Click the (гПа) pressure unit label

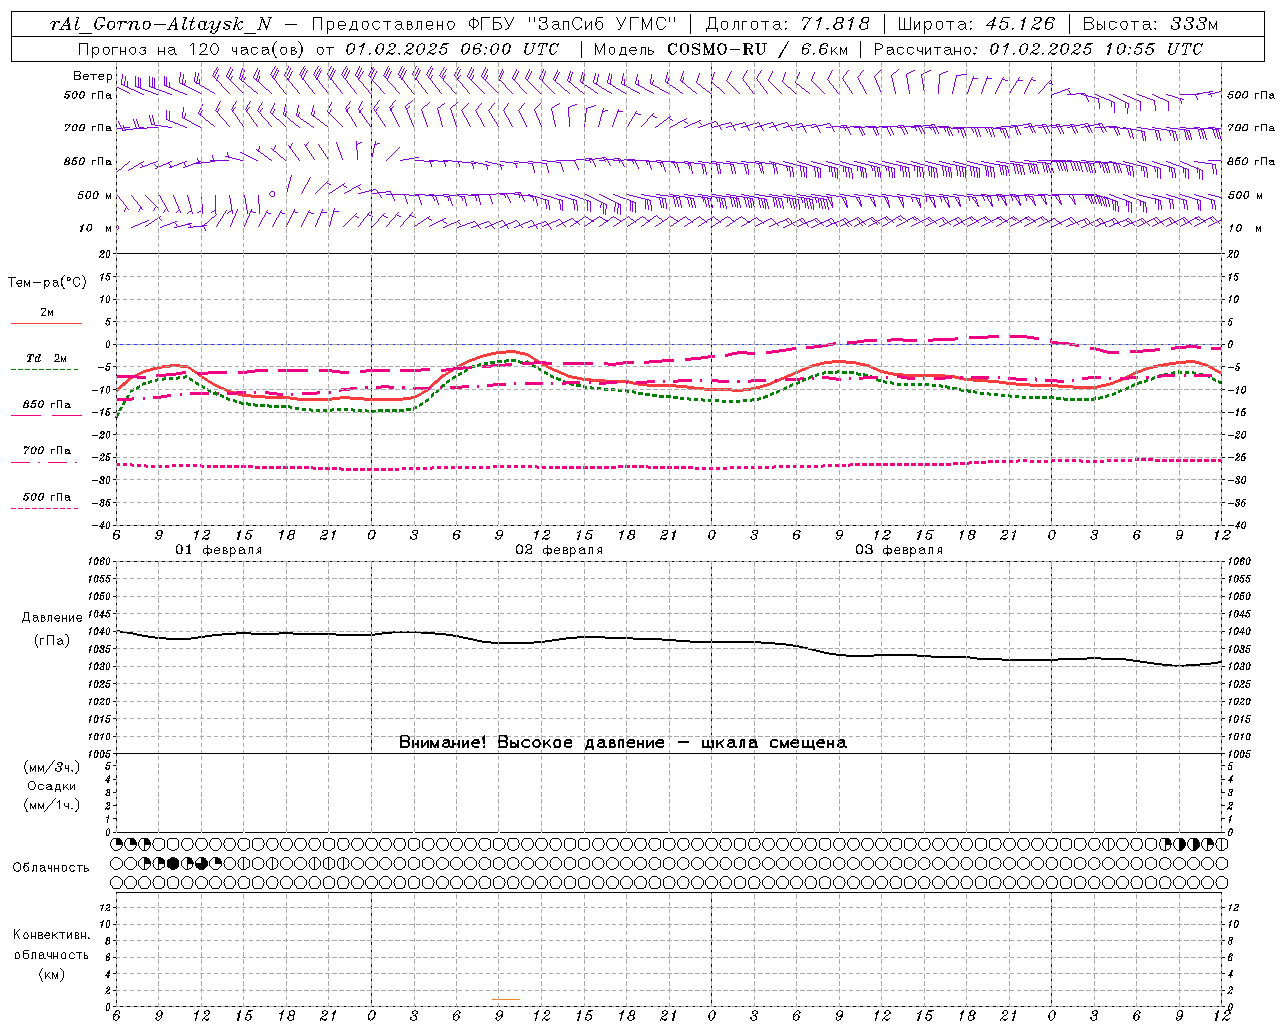tap(53, 641)
